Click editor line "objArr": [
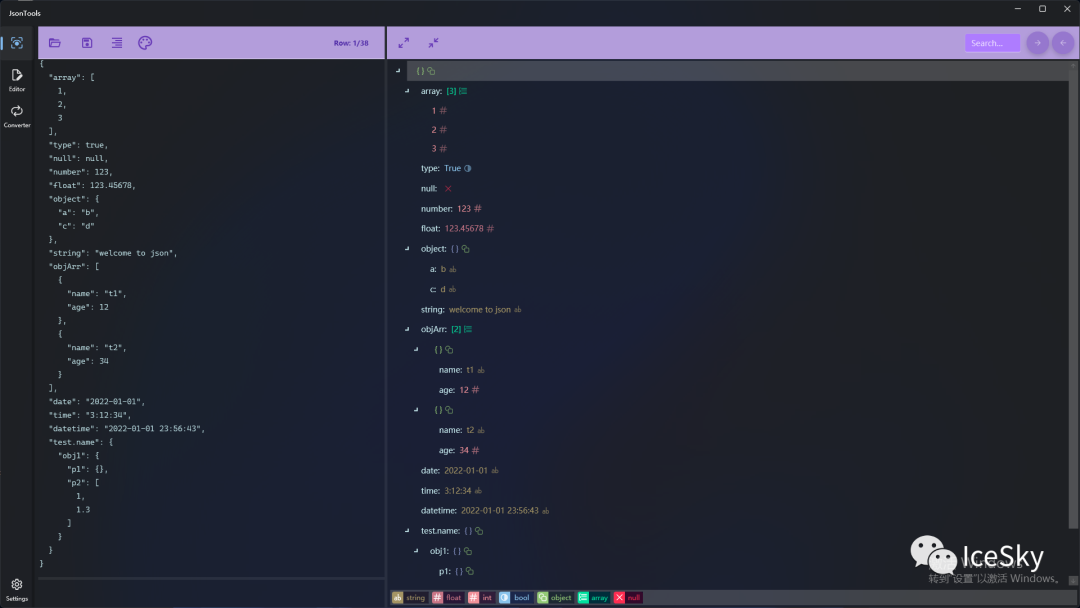The width and height of the screenshot is (1080, 608). pos(74,266)
